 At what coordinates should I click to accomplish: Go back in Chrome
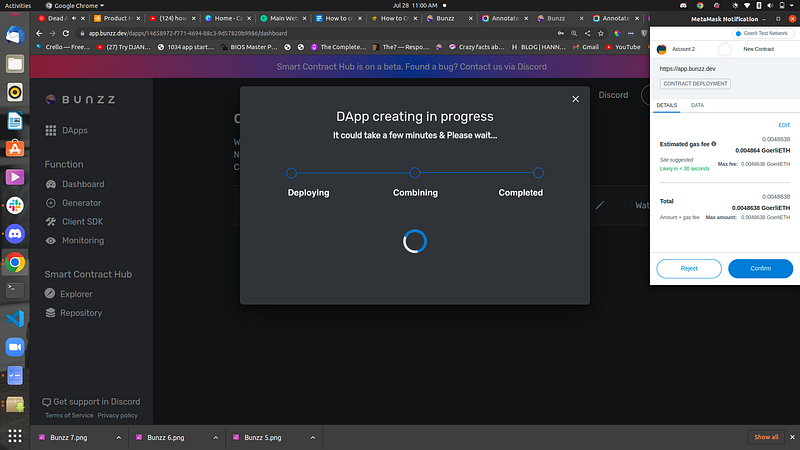click(39, 33)
